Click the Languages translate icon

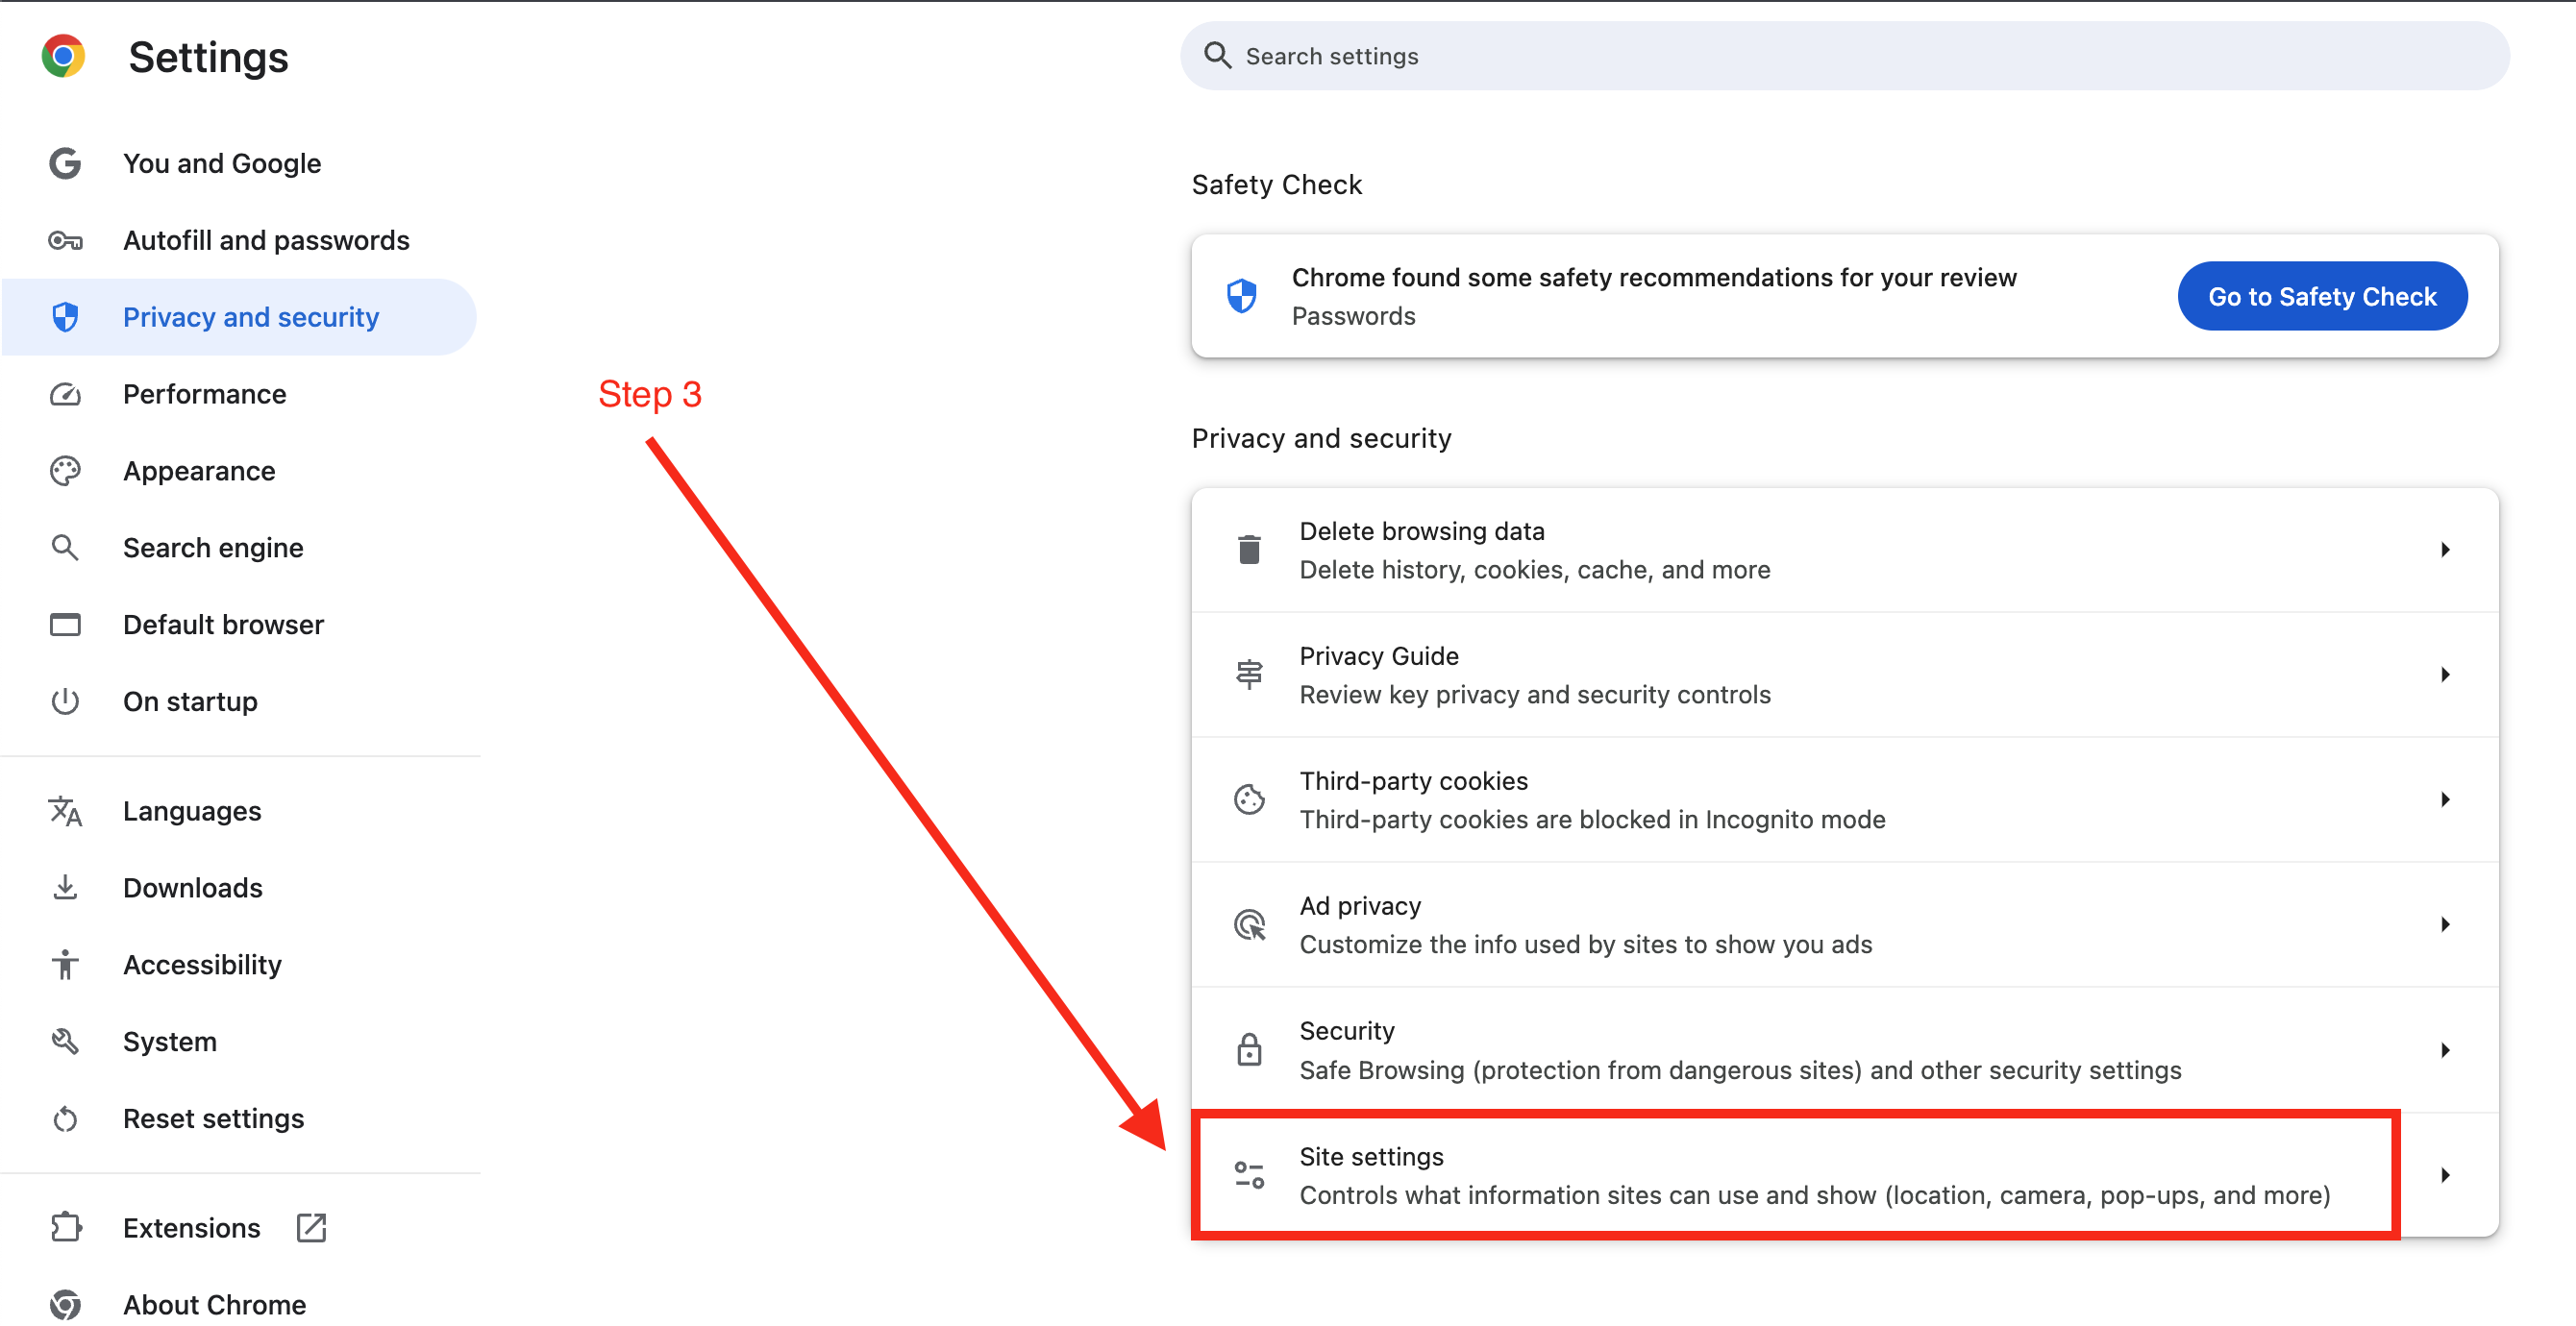(x=65, y=811)
